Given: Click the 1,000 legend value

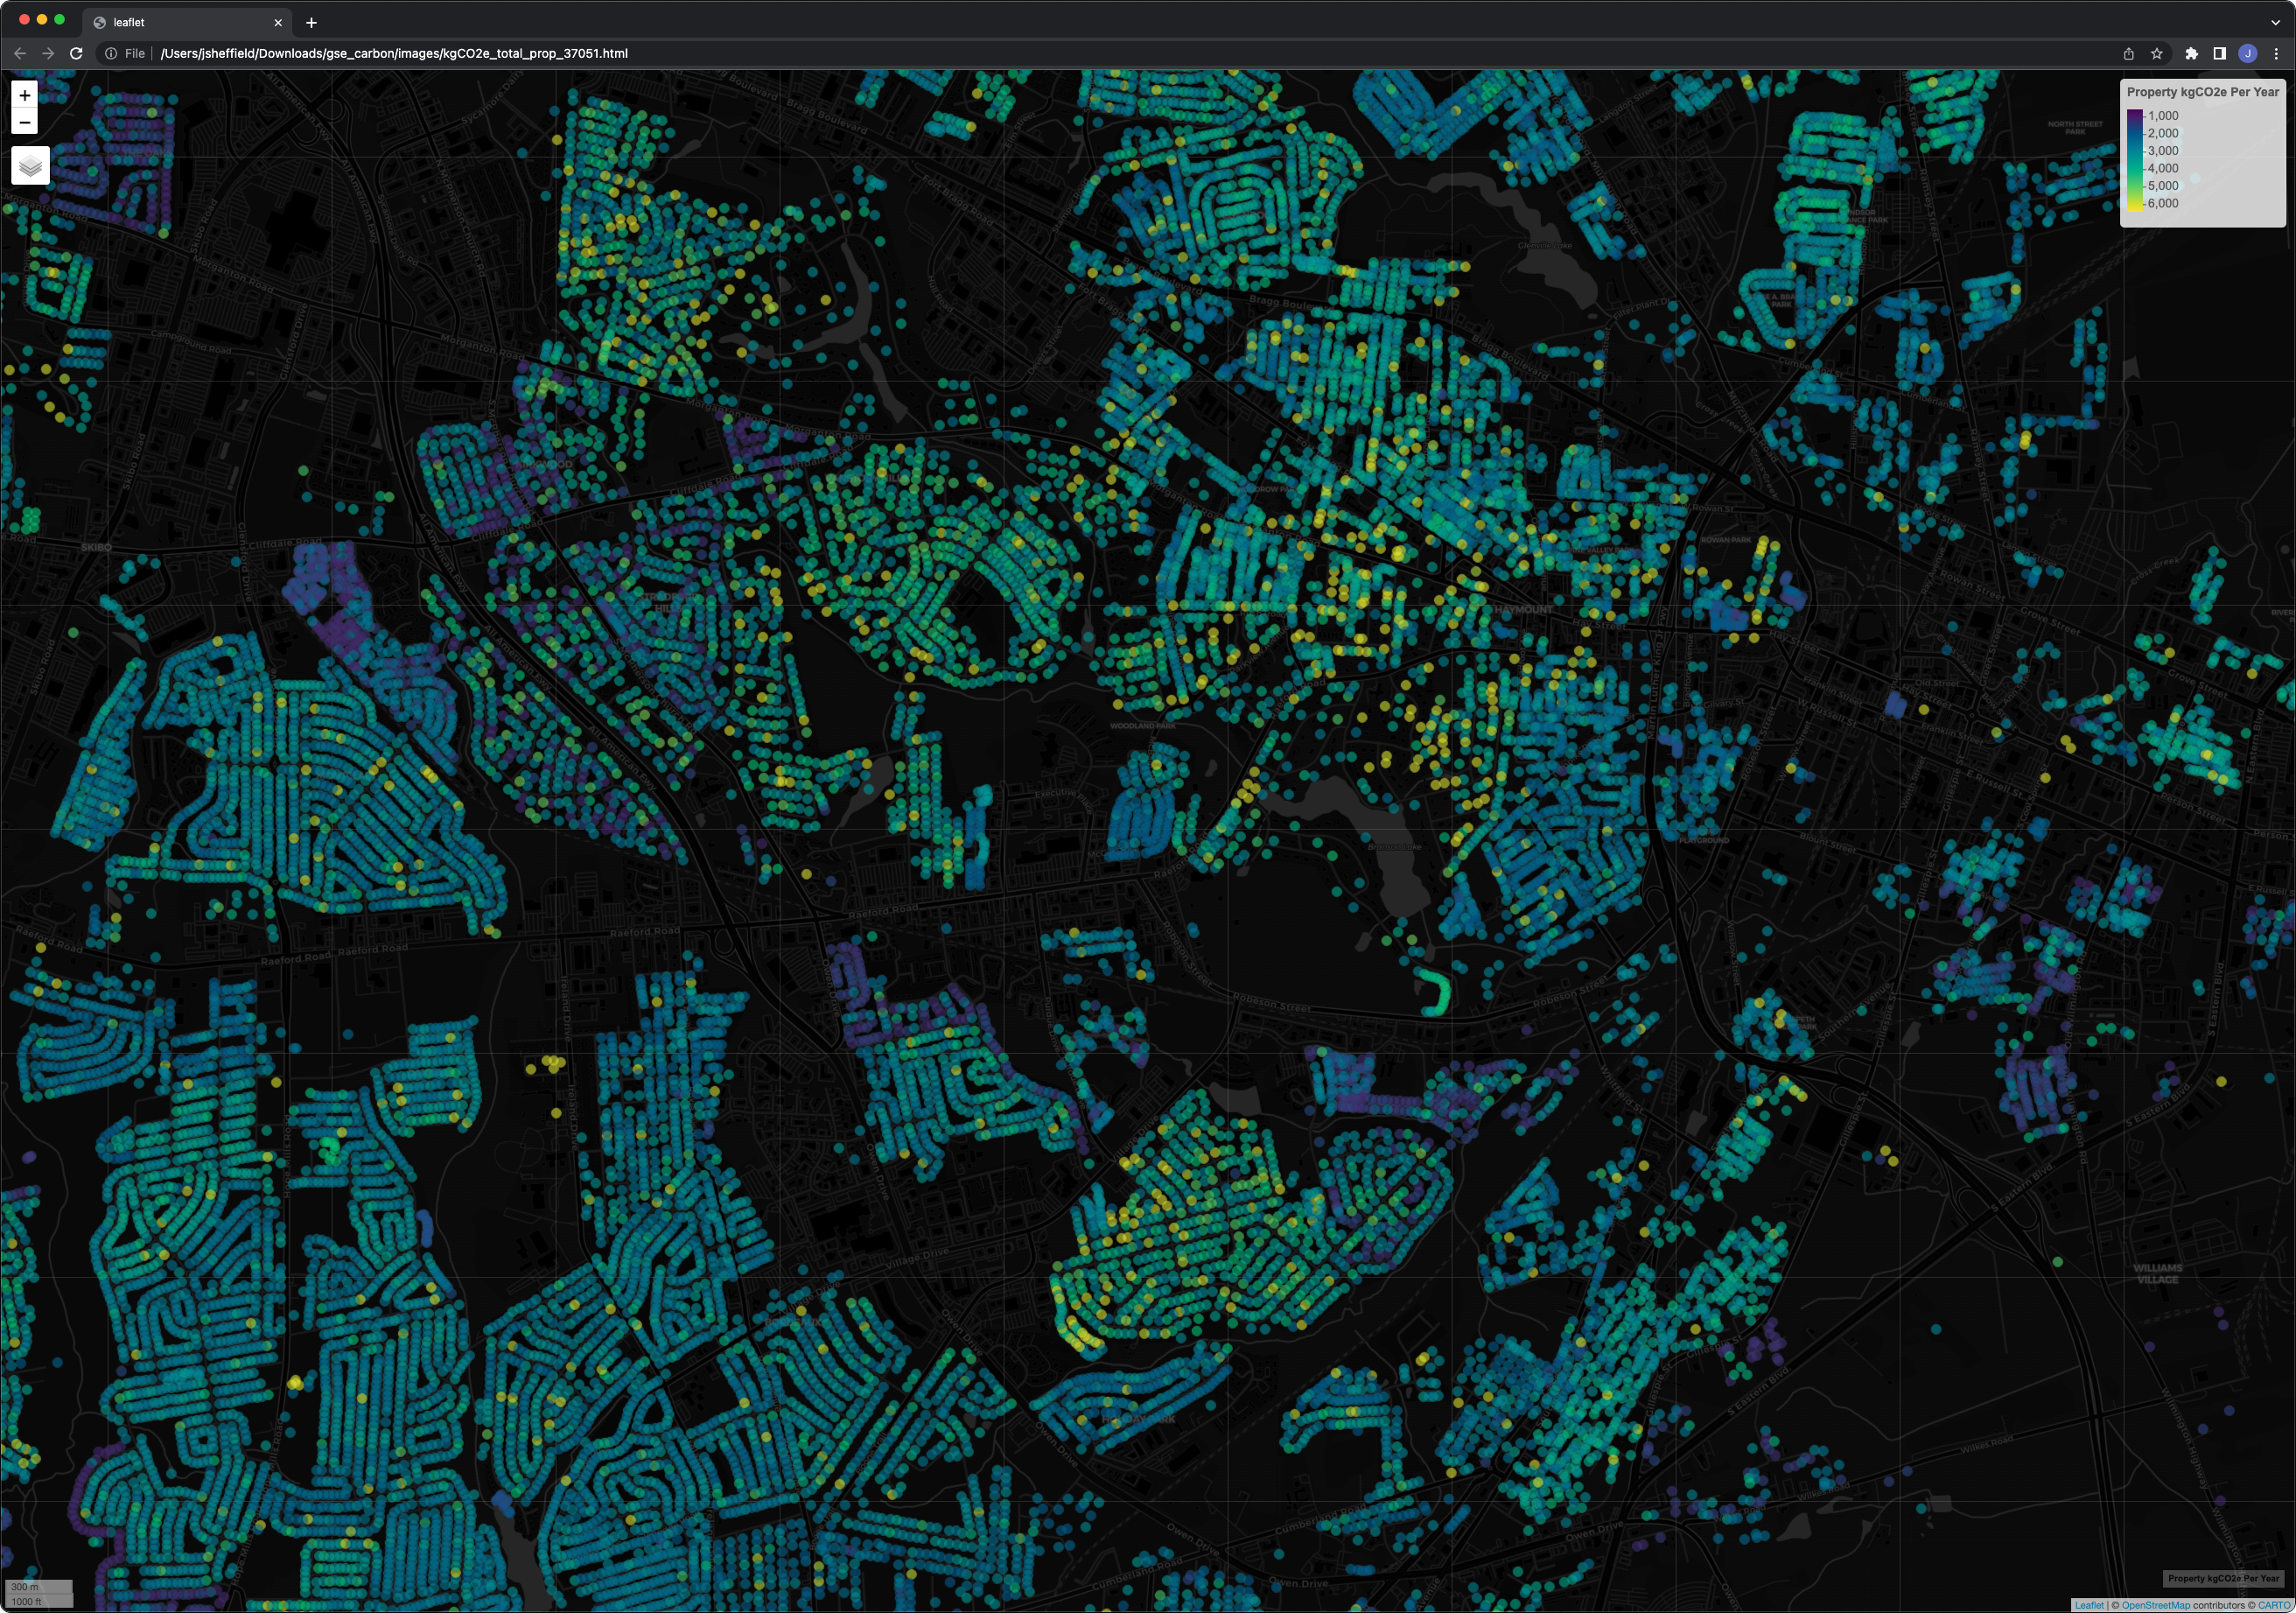Looking at the screenshot, I should pos(2162,116).
